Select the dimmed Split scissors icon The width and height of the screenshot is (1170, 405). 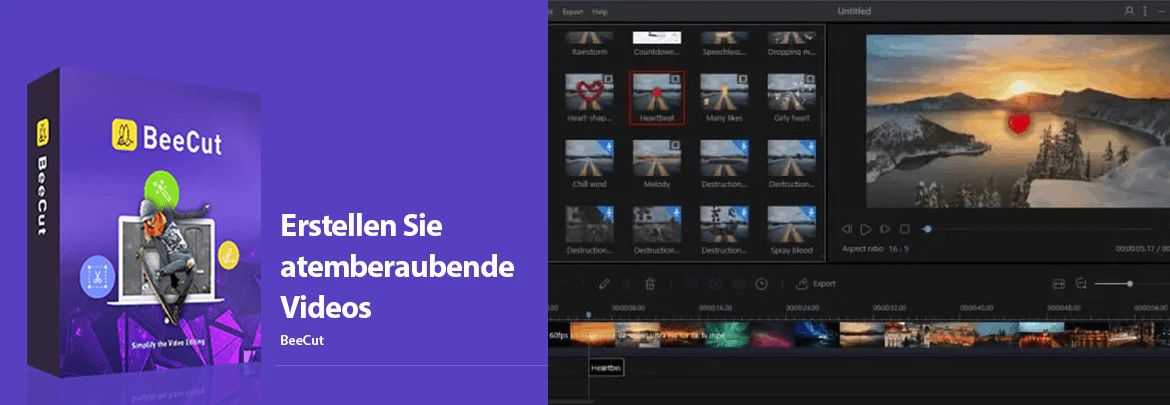click(628, 284)
